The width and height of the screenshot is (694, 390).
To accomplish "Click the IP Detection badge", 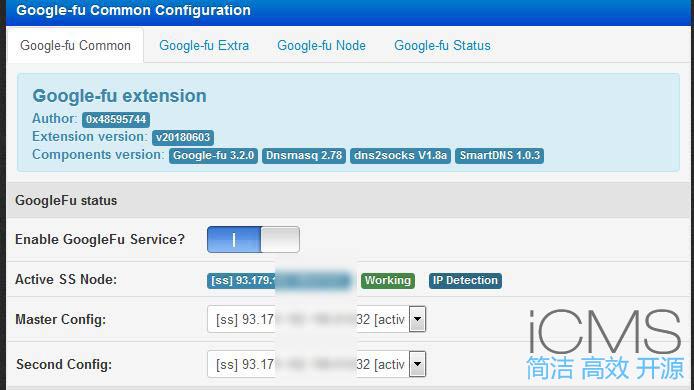I will pos(465,281).
